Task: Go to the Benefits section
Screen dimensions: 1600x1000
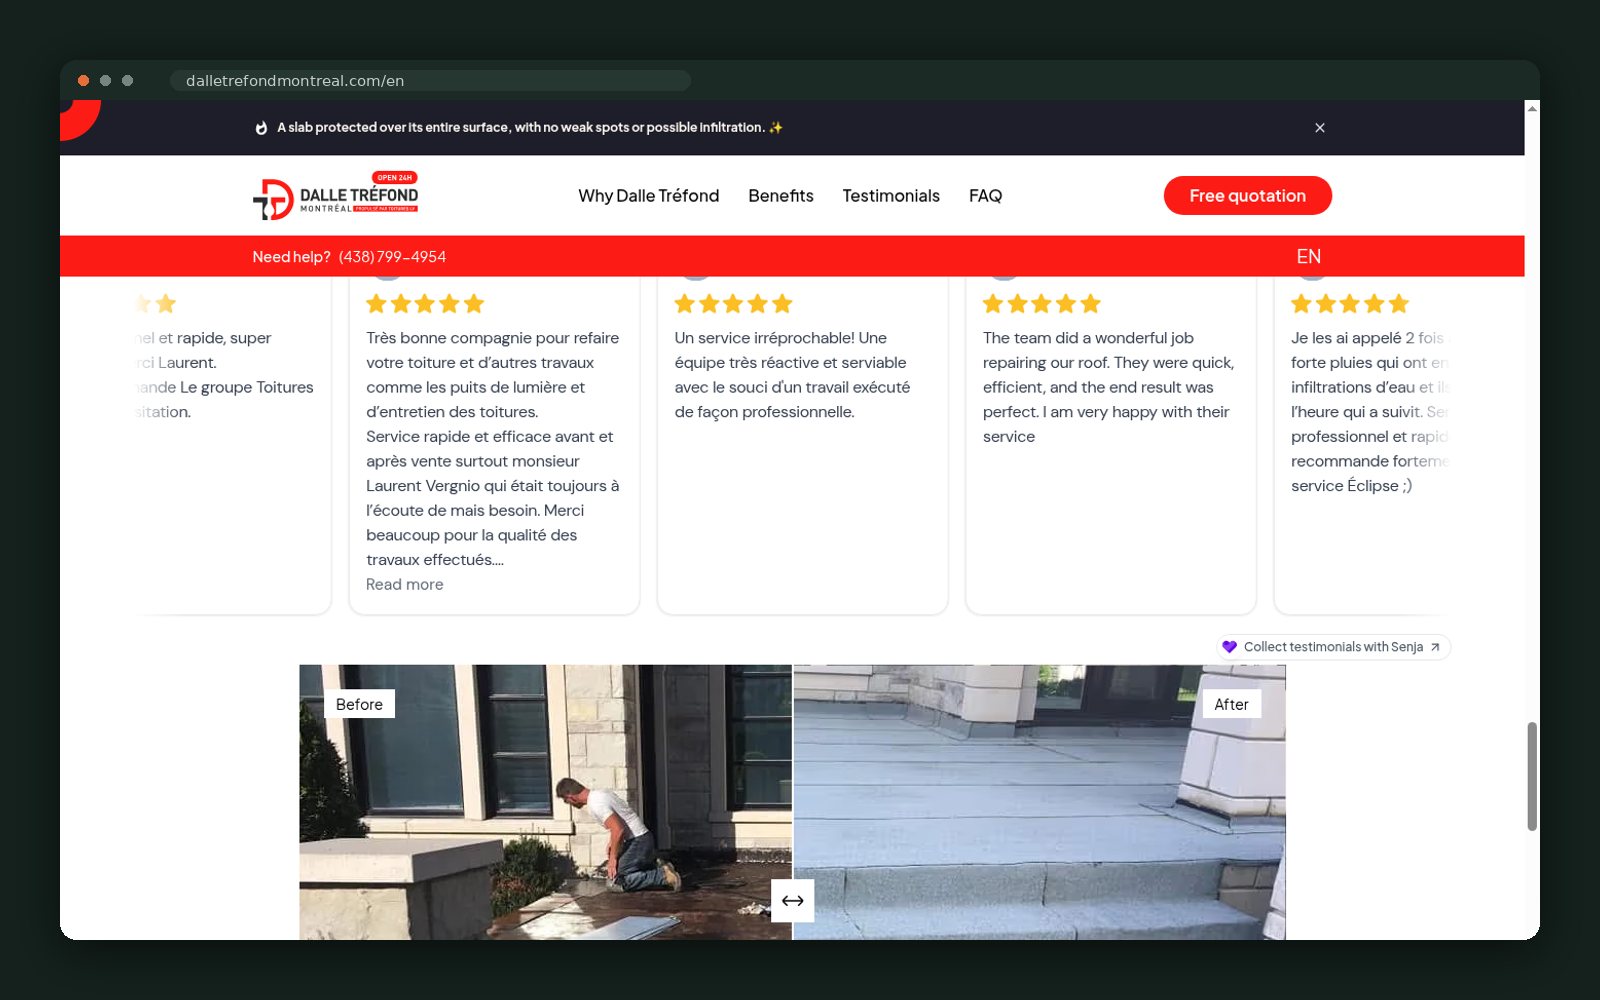Action: click(x=781, y=196)
